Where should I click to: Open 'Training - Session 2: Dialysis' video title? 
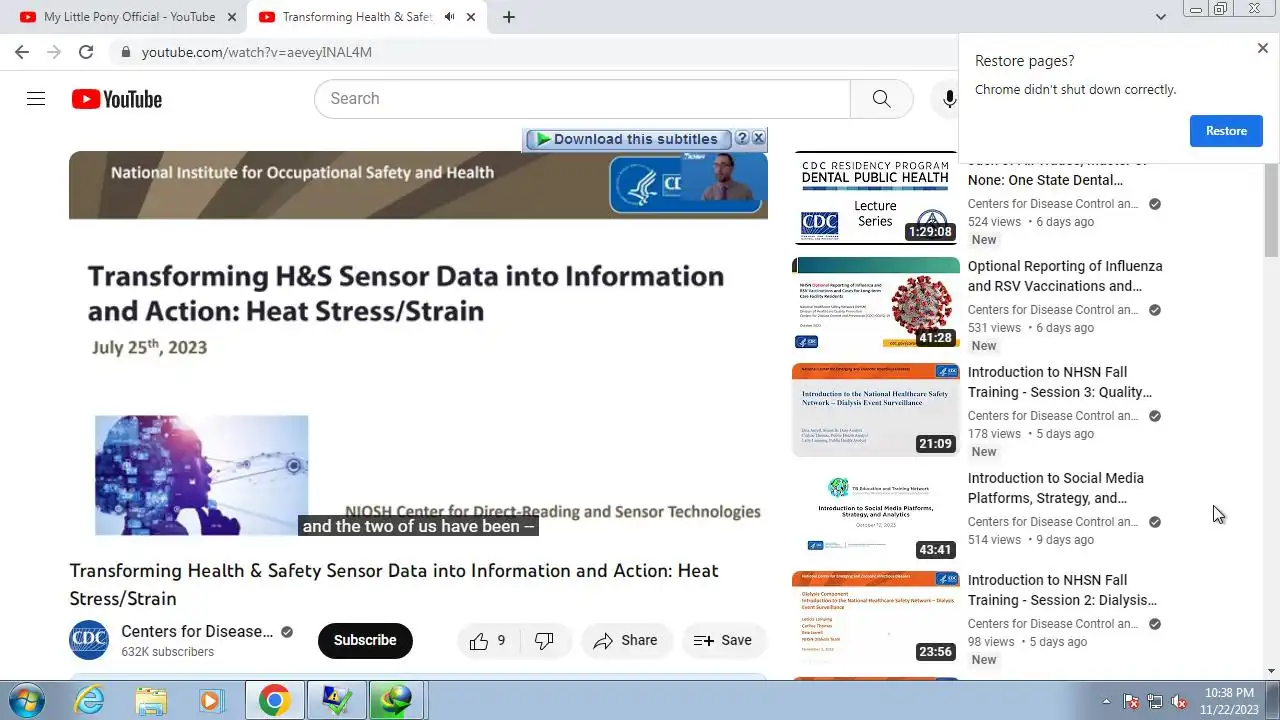[x=1062, y=590]
